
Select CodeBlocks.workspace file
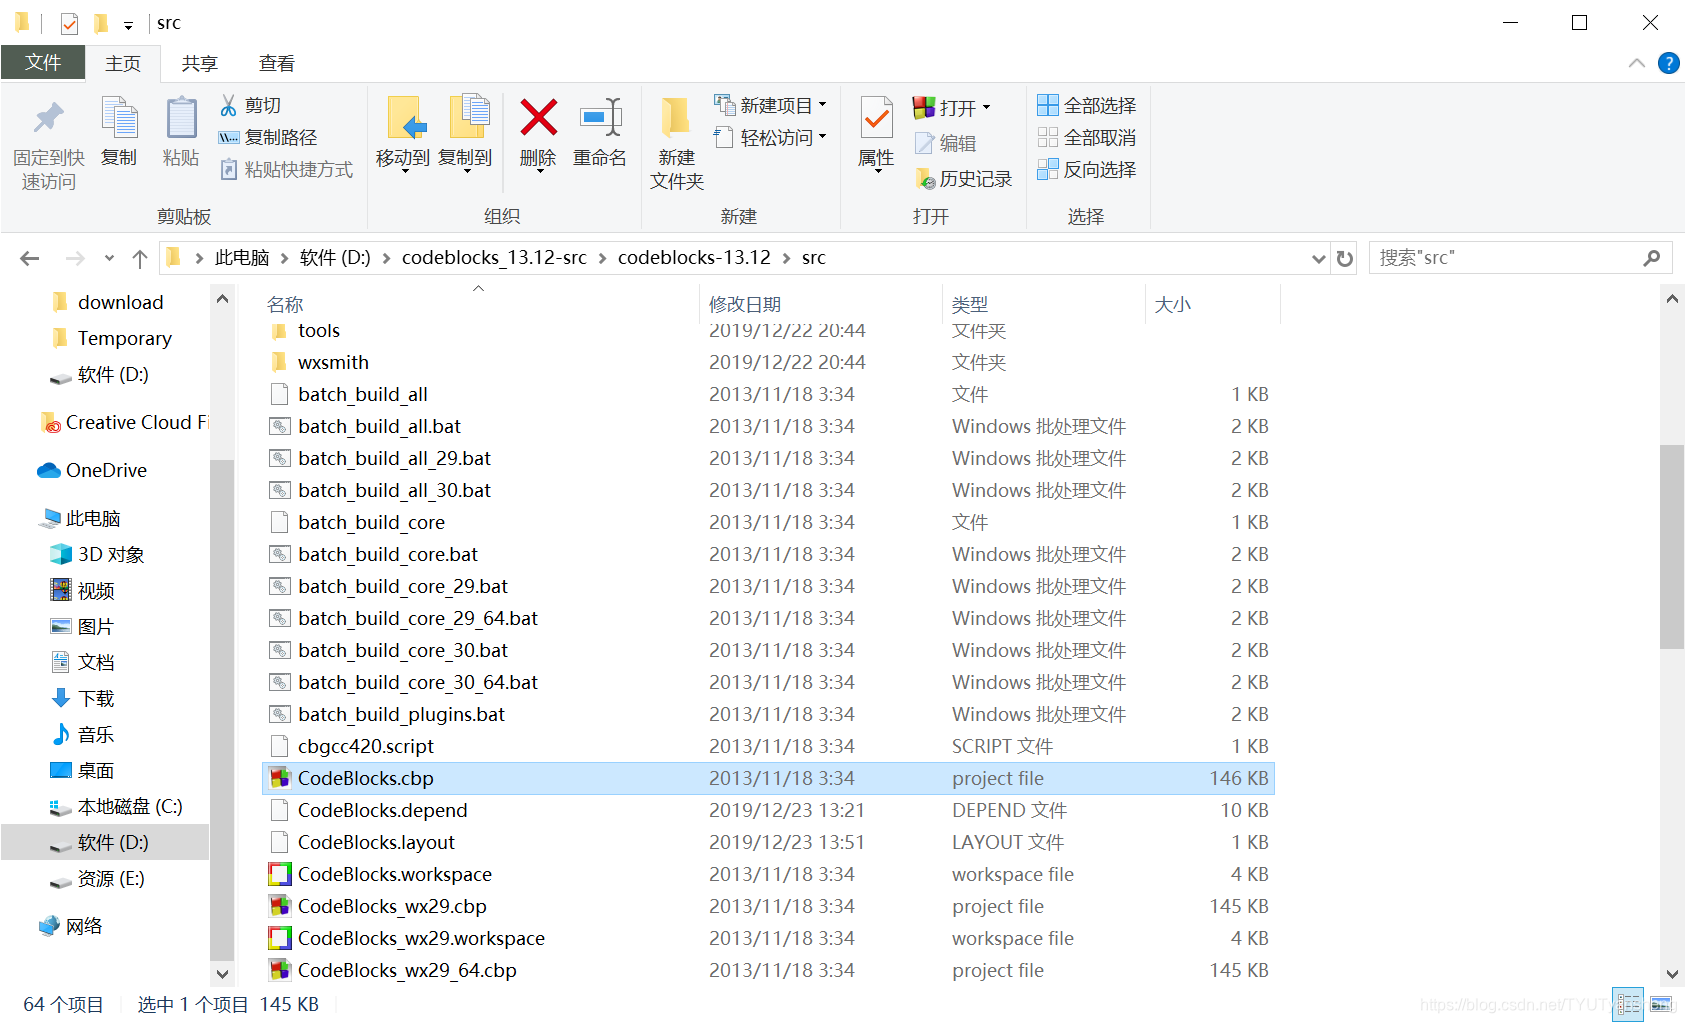[x=768, y=874]
